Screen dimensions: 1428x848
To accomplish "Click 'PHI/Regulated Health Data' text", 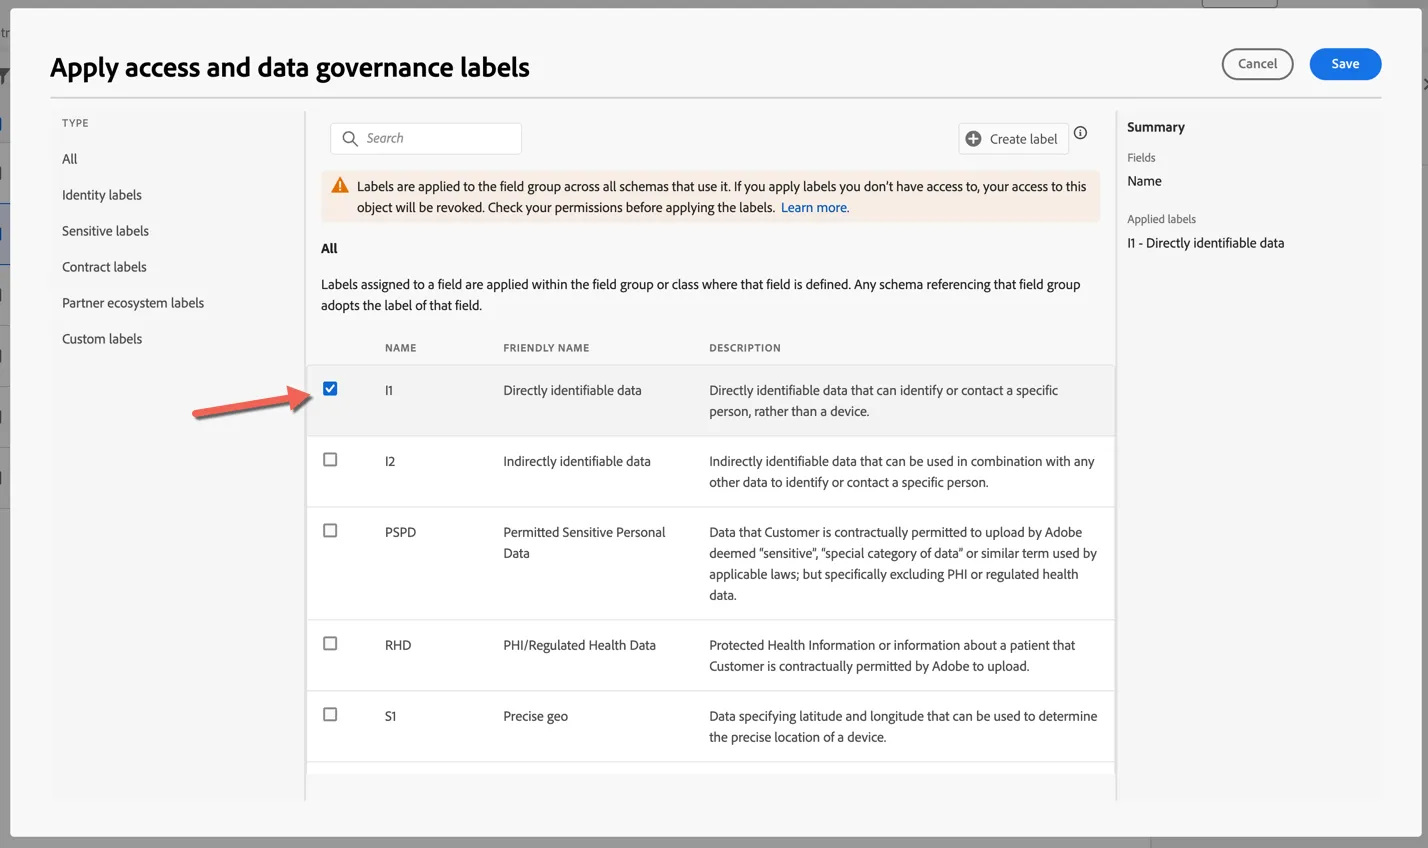I will [579, 646].
